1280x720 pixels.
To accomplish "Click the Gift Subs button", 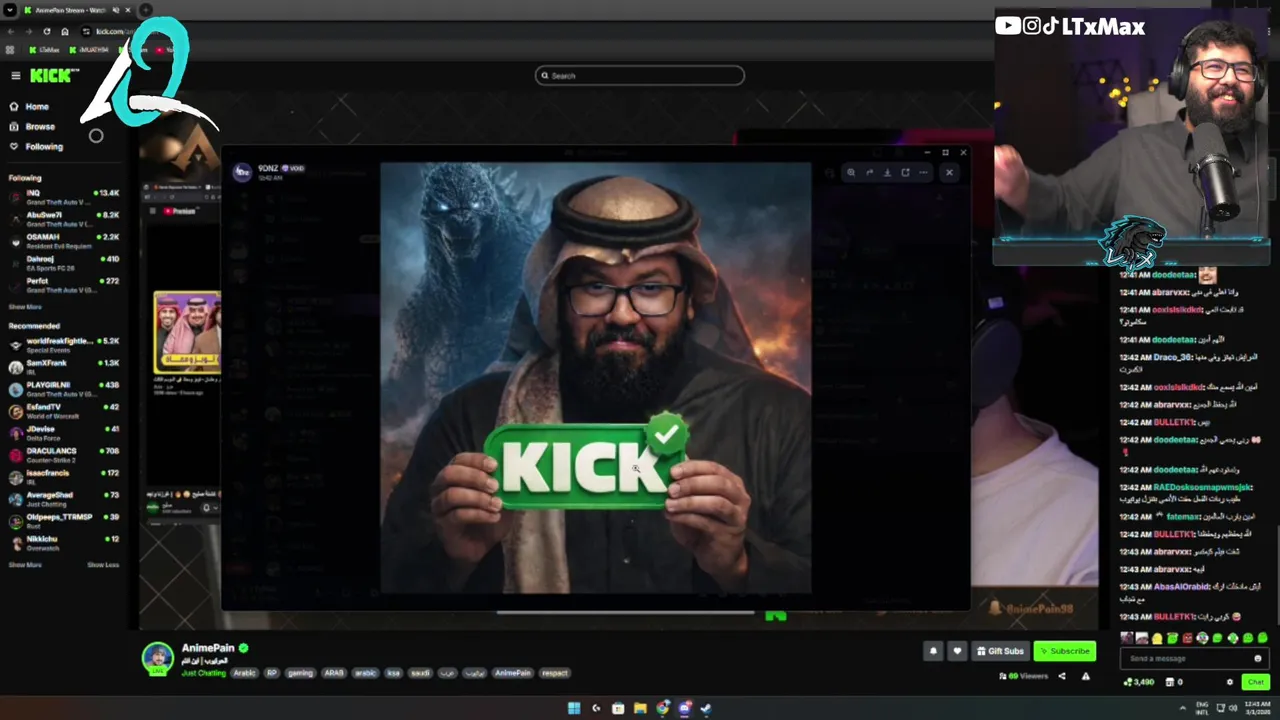I will [x=1000, y=651].
